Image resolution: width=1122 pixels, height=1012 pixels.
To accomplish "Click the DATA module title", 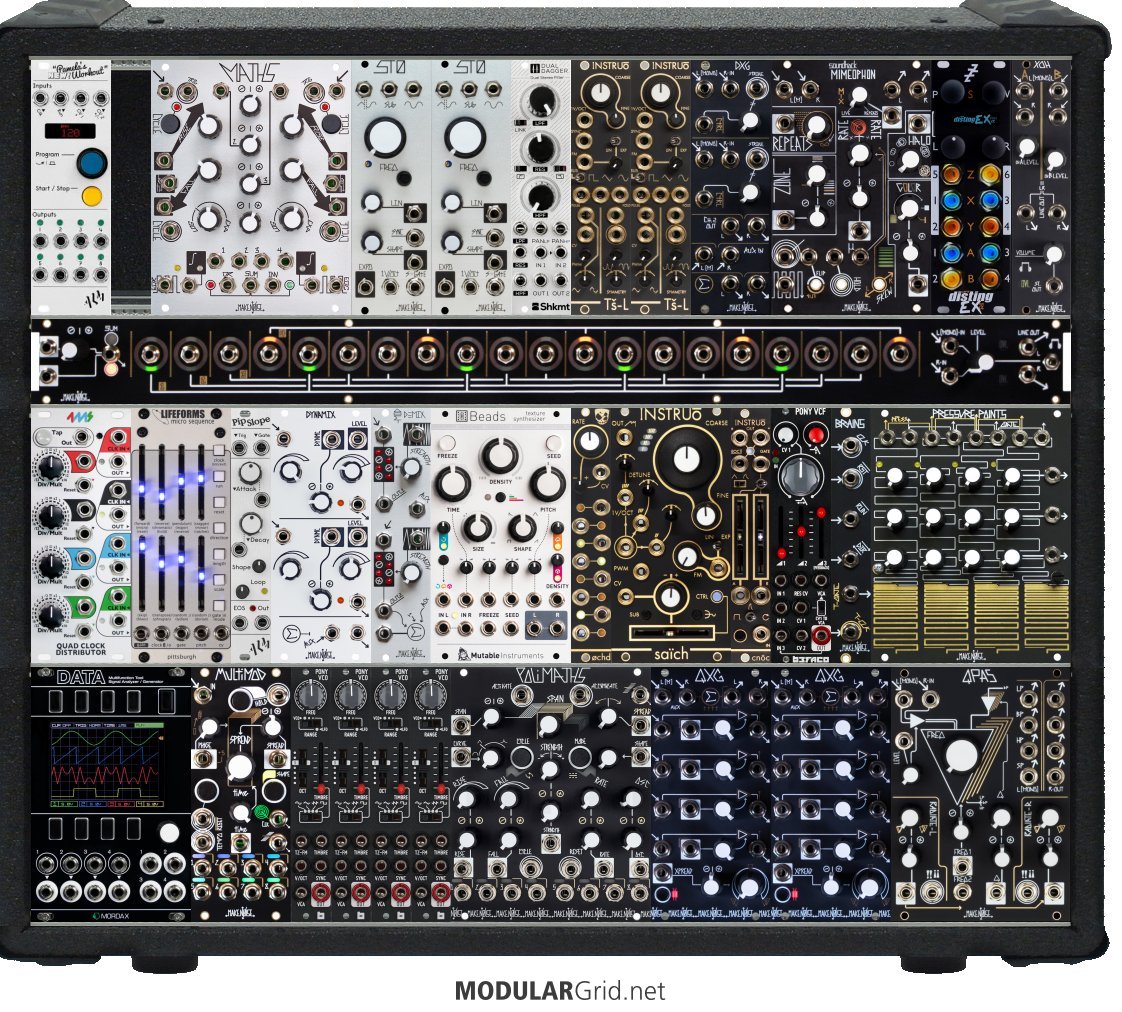I will tap(79, 677).
